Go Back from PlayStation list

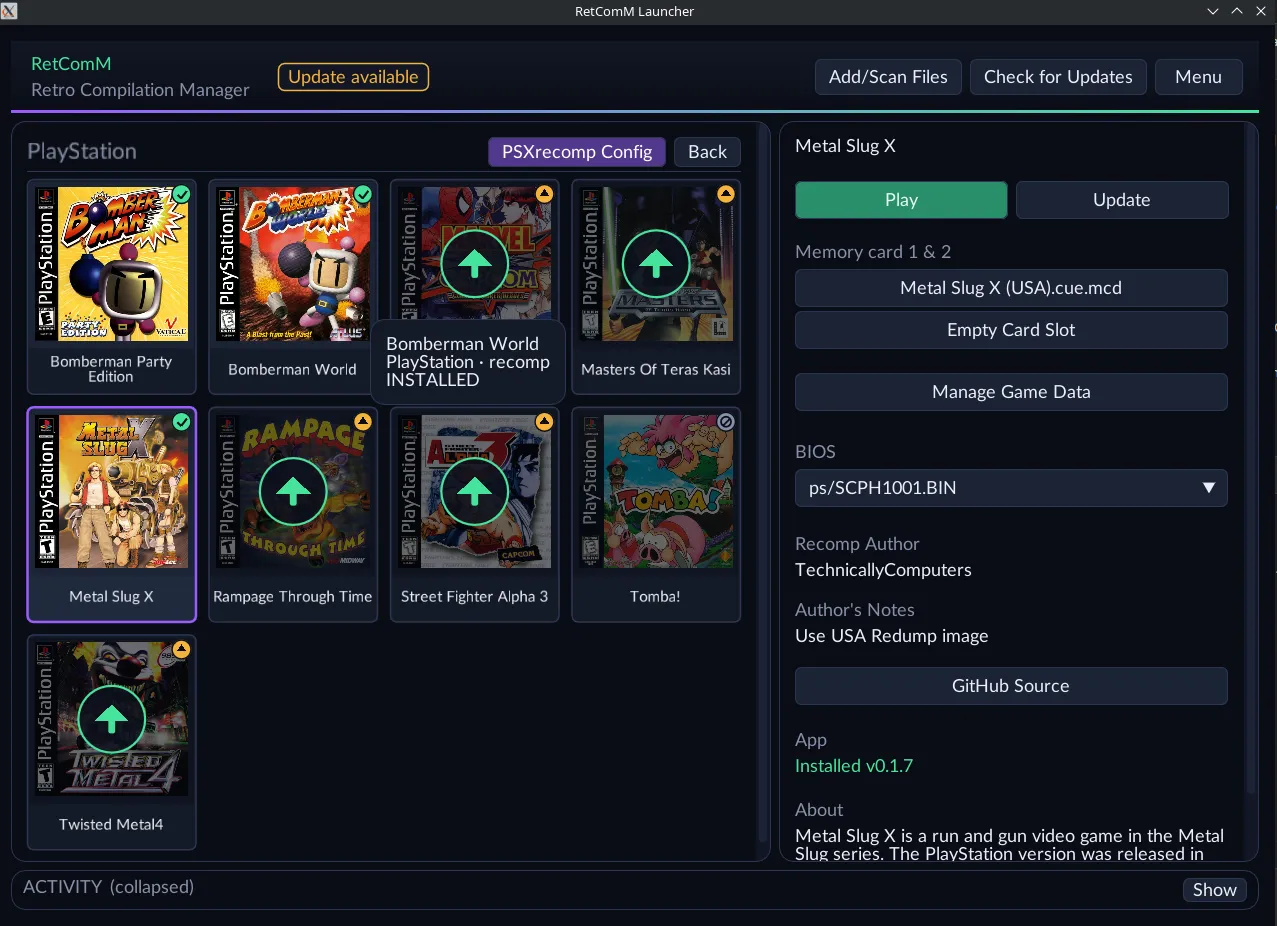707,152
